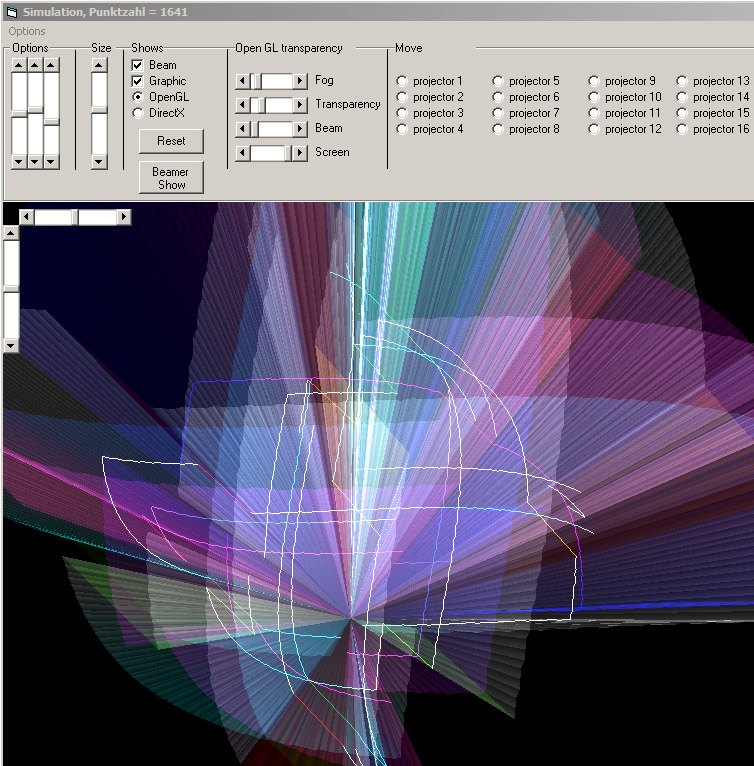The image size is (754, 766).
Task: Select the projector 7 option
Action: 498,113
